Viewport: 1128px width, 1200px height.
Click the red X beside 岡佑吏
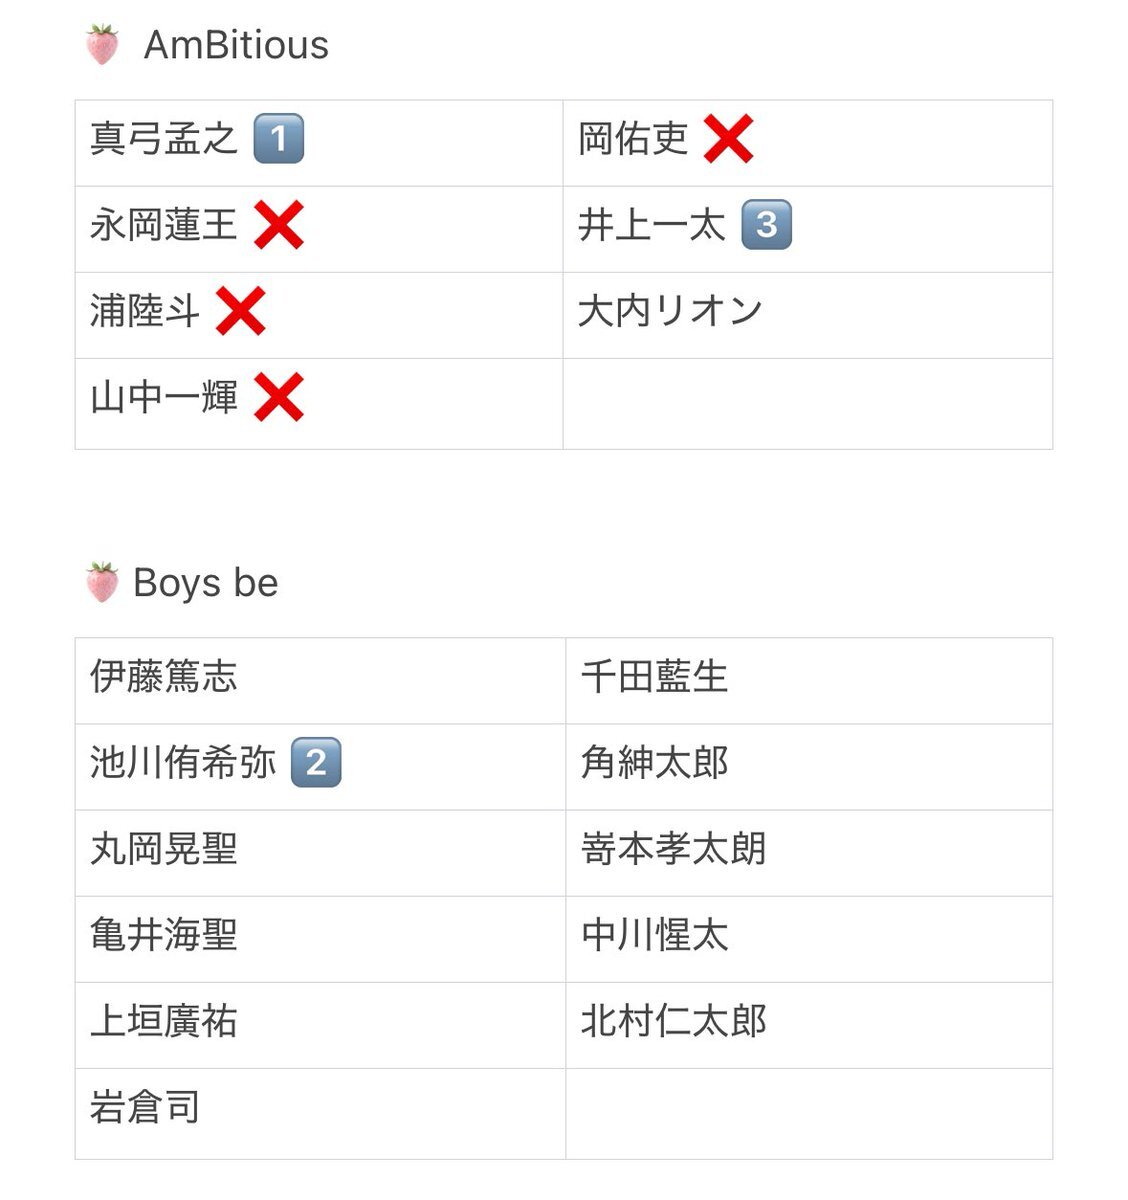(728, 139)
